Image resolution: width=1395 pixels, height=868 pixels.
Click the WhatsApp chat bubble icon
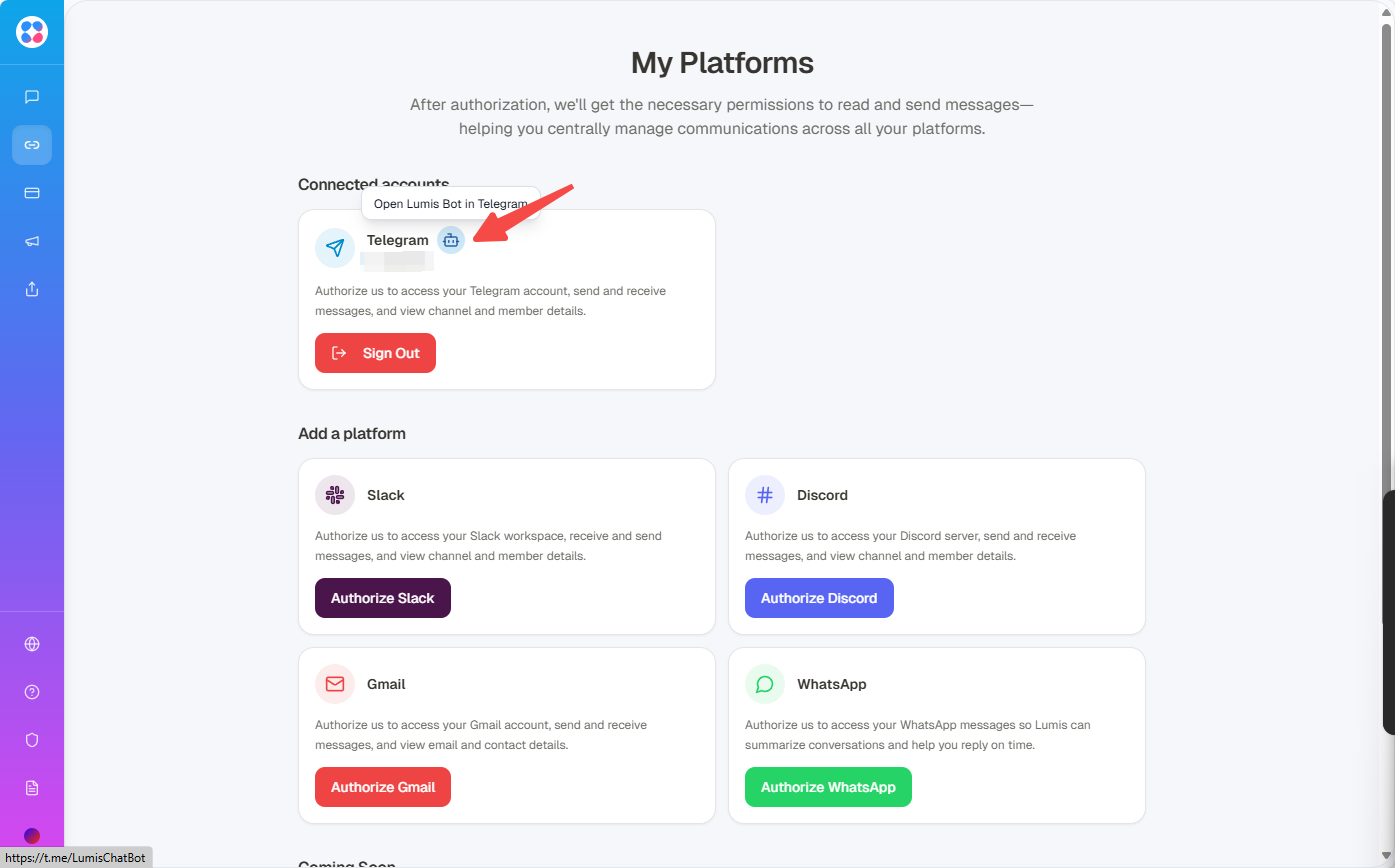pyautogui.click(x=765, y=684)
